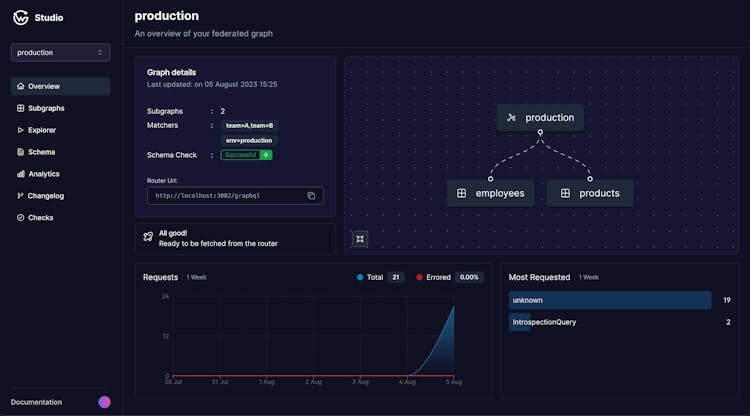Viewport: 750px width, 416px height.
Task: Click the fit-view icon in graph canvas
Action: click(360, 238)
